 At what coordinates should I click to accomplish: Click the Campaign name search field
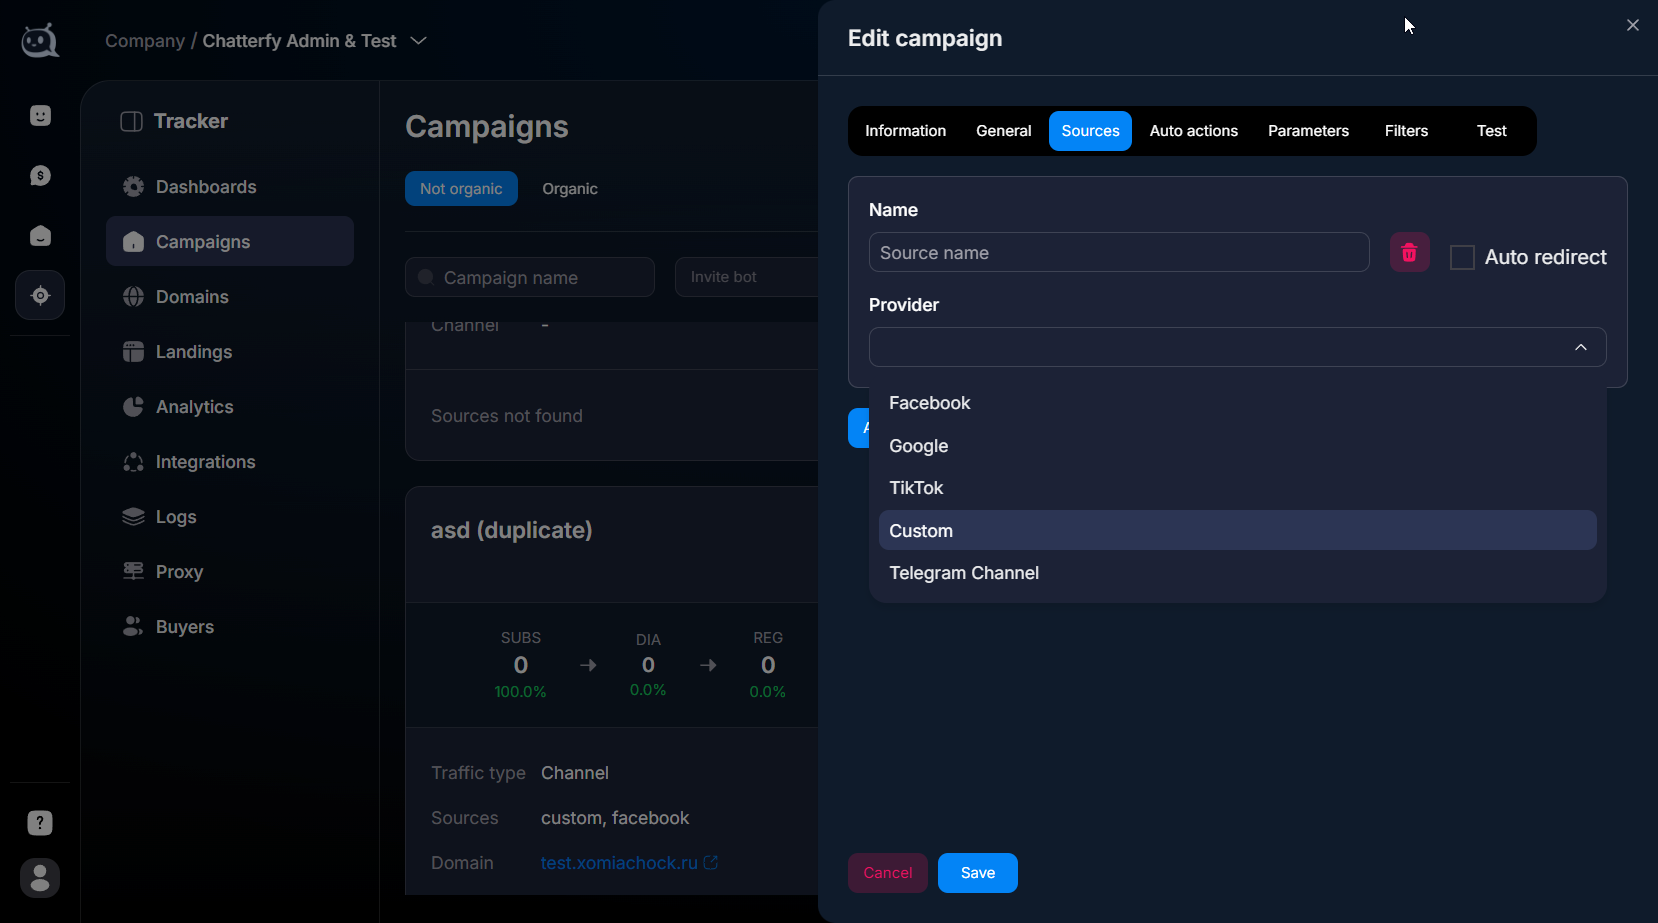coord(530,277)
